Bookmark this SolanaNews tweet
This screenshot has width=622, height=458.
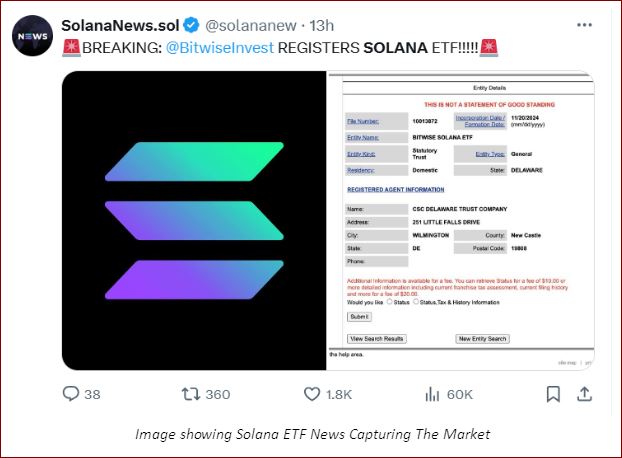[x=553, y=394]
